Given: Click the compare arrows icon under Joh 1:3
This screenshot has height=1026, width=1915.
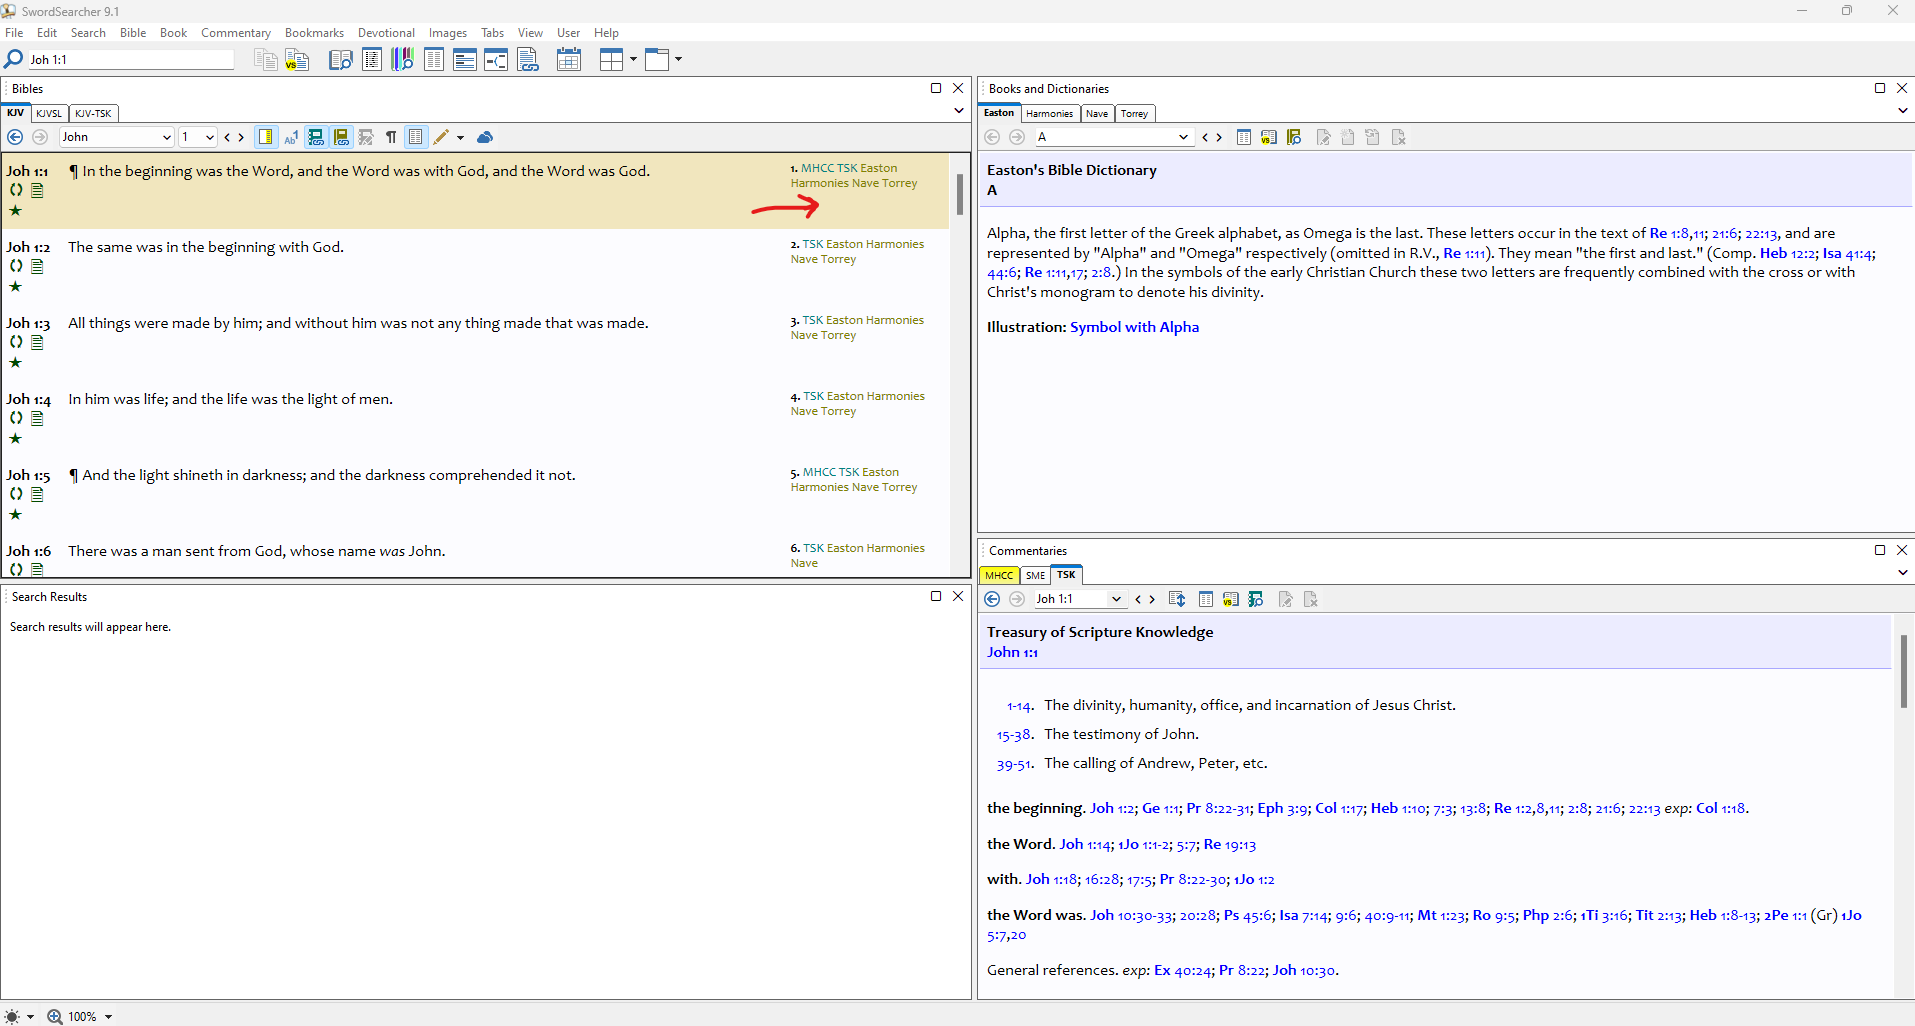Looking at the screenshot, I should click(x=16, y=341).
